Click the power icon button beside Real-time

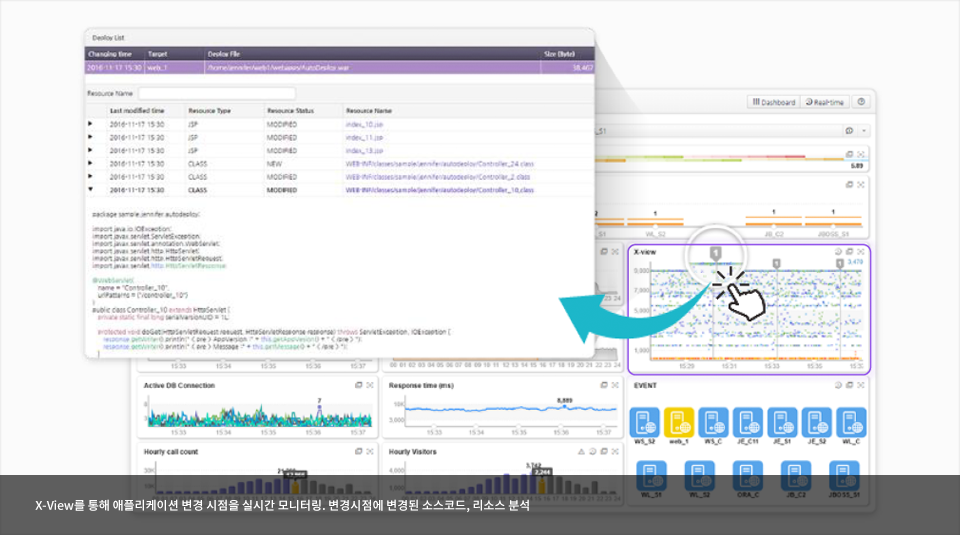861,102
